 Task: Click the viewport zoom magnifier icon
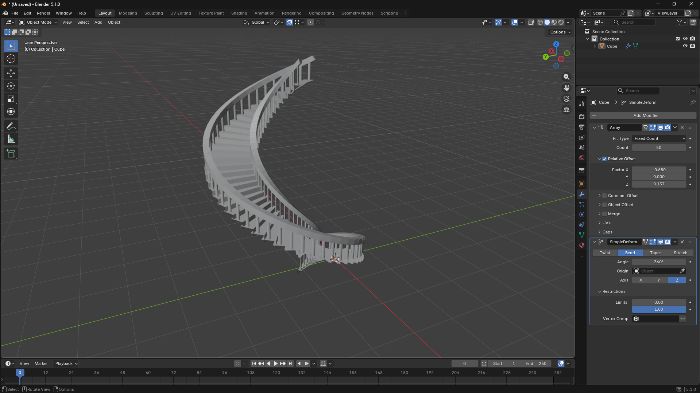click(567, 77)
